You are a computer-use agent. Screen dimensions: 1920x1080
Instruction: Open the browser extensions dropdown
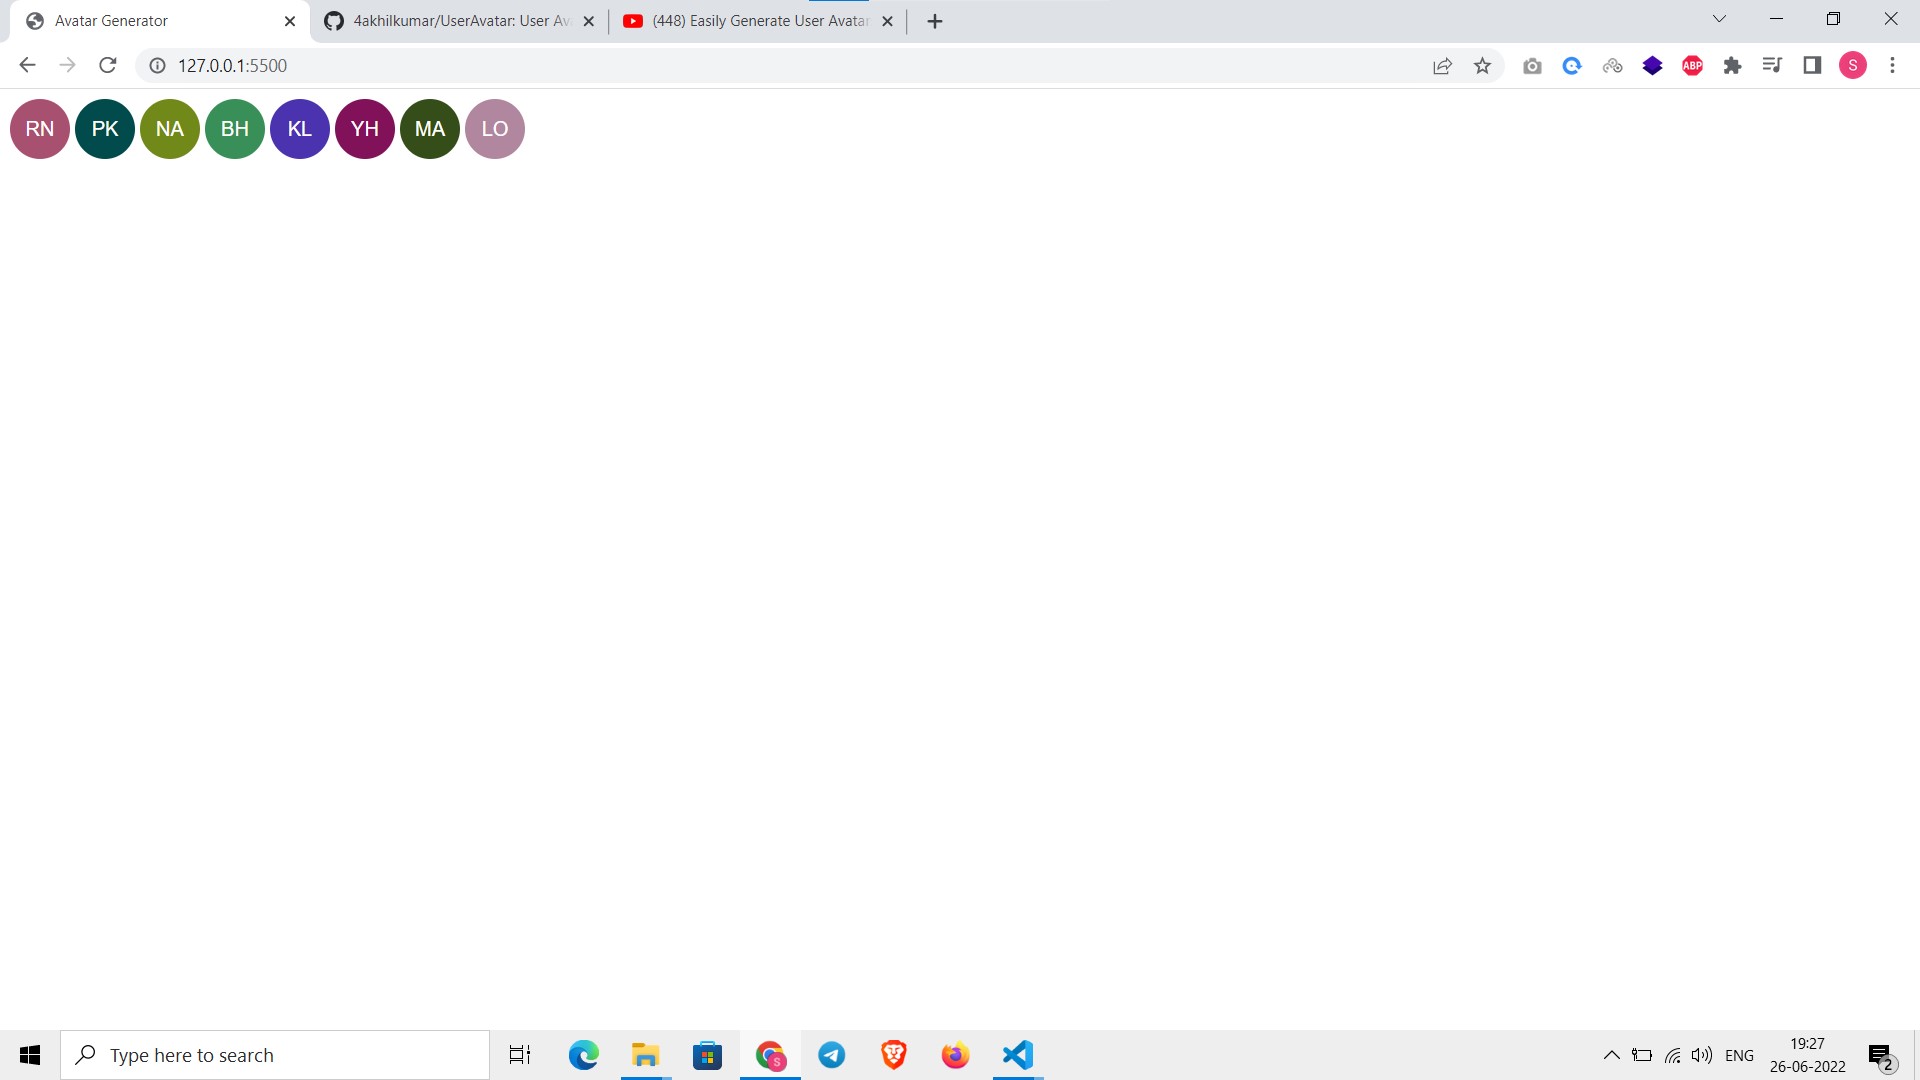(x=1733, y=65)
